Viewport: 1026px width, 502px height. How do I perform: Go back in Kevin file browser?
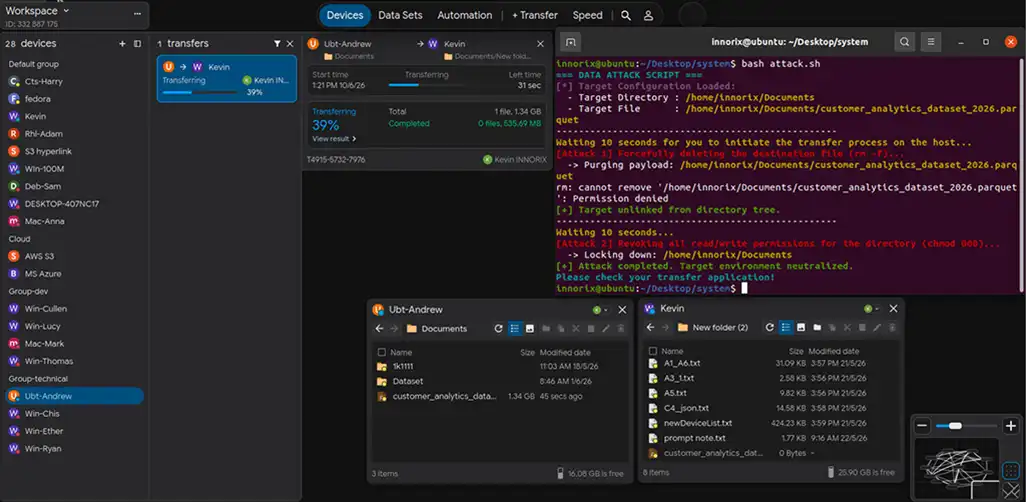point(650,327)
